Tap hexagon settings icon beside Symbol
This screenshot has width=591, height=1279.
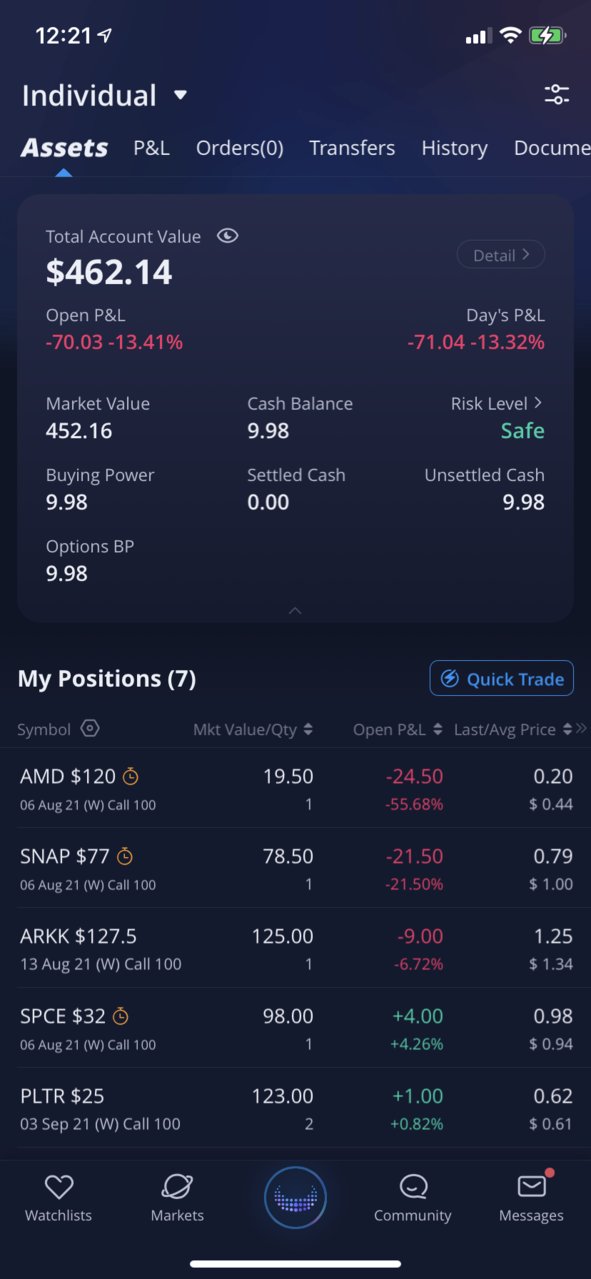90,729
